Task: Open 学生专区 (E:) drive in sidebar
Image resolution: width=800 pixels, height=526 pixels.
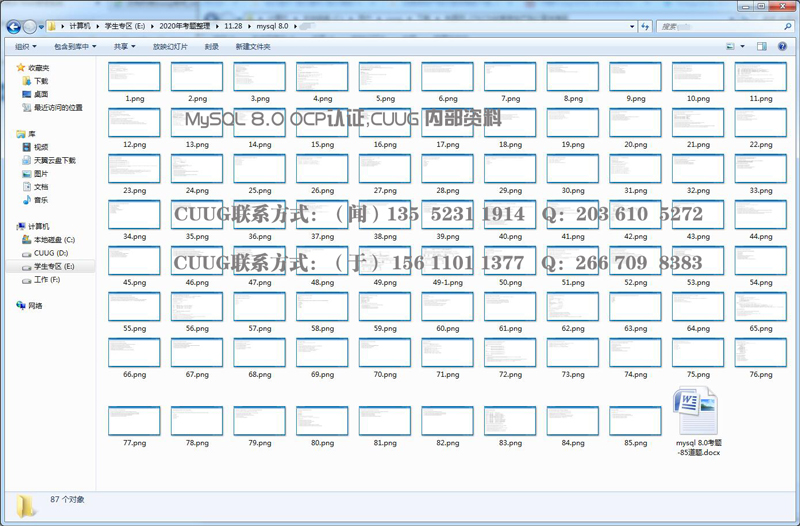Action: [54, 266]
